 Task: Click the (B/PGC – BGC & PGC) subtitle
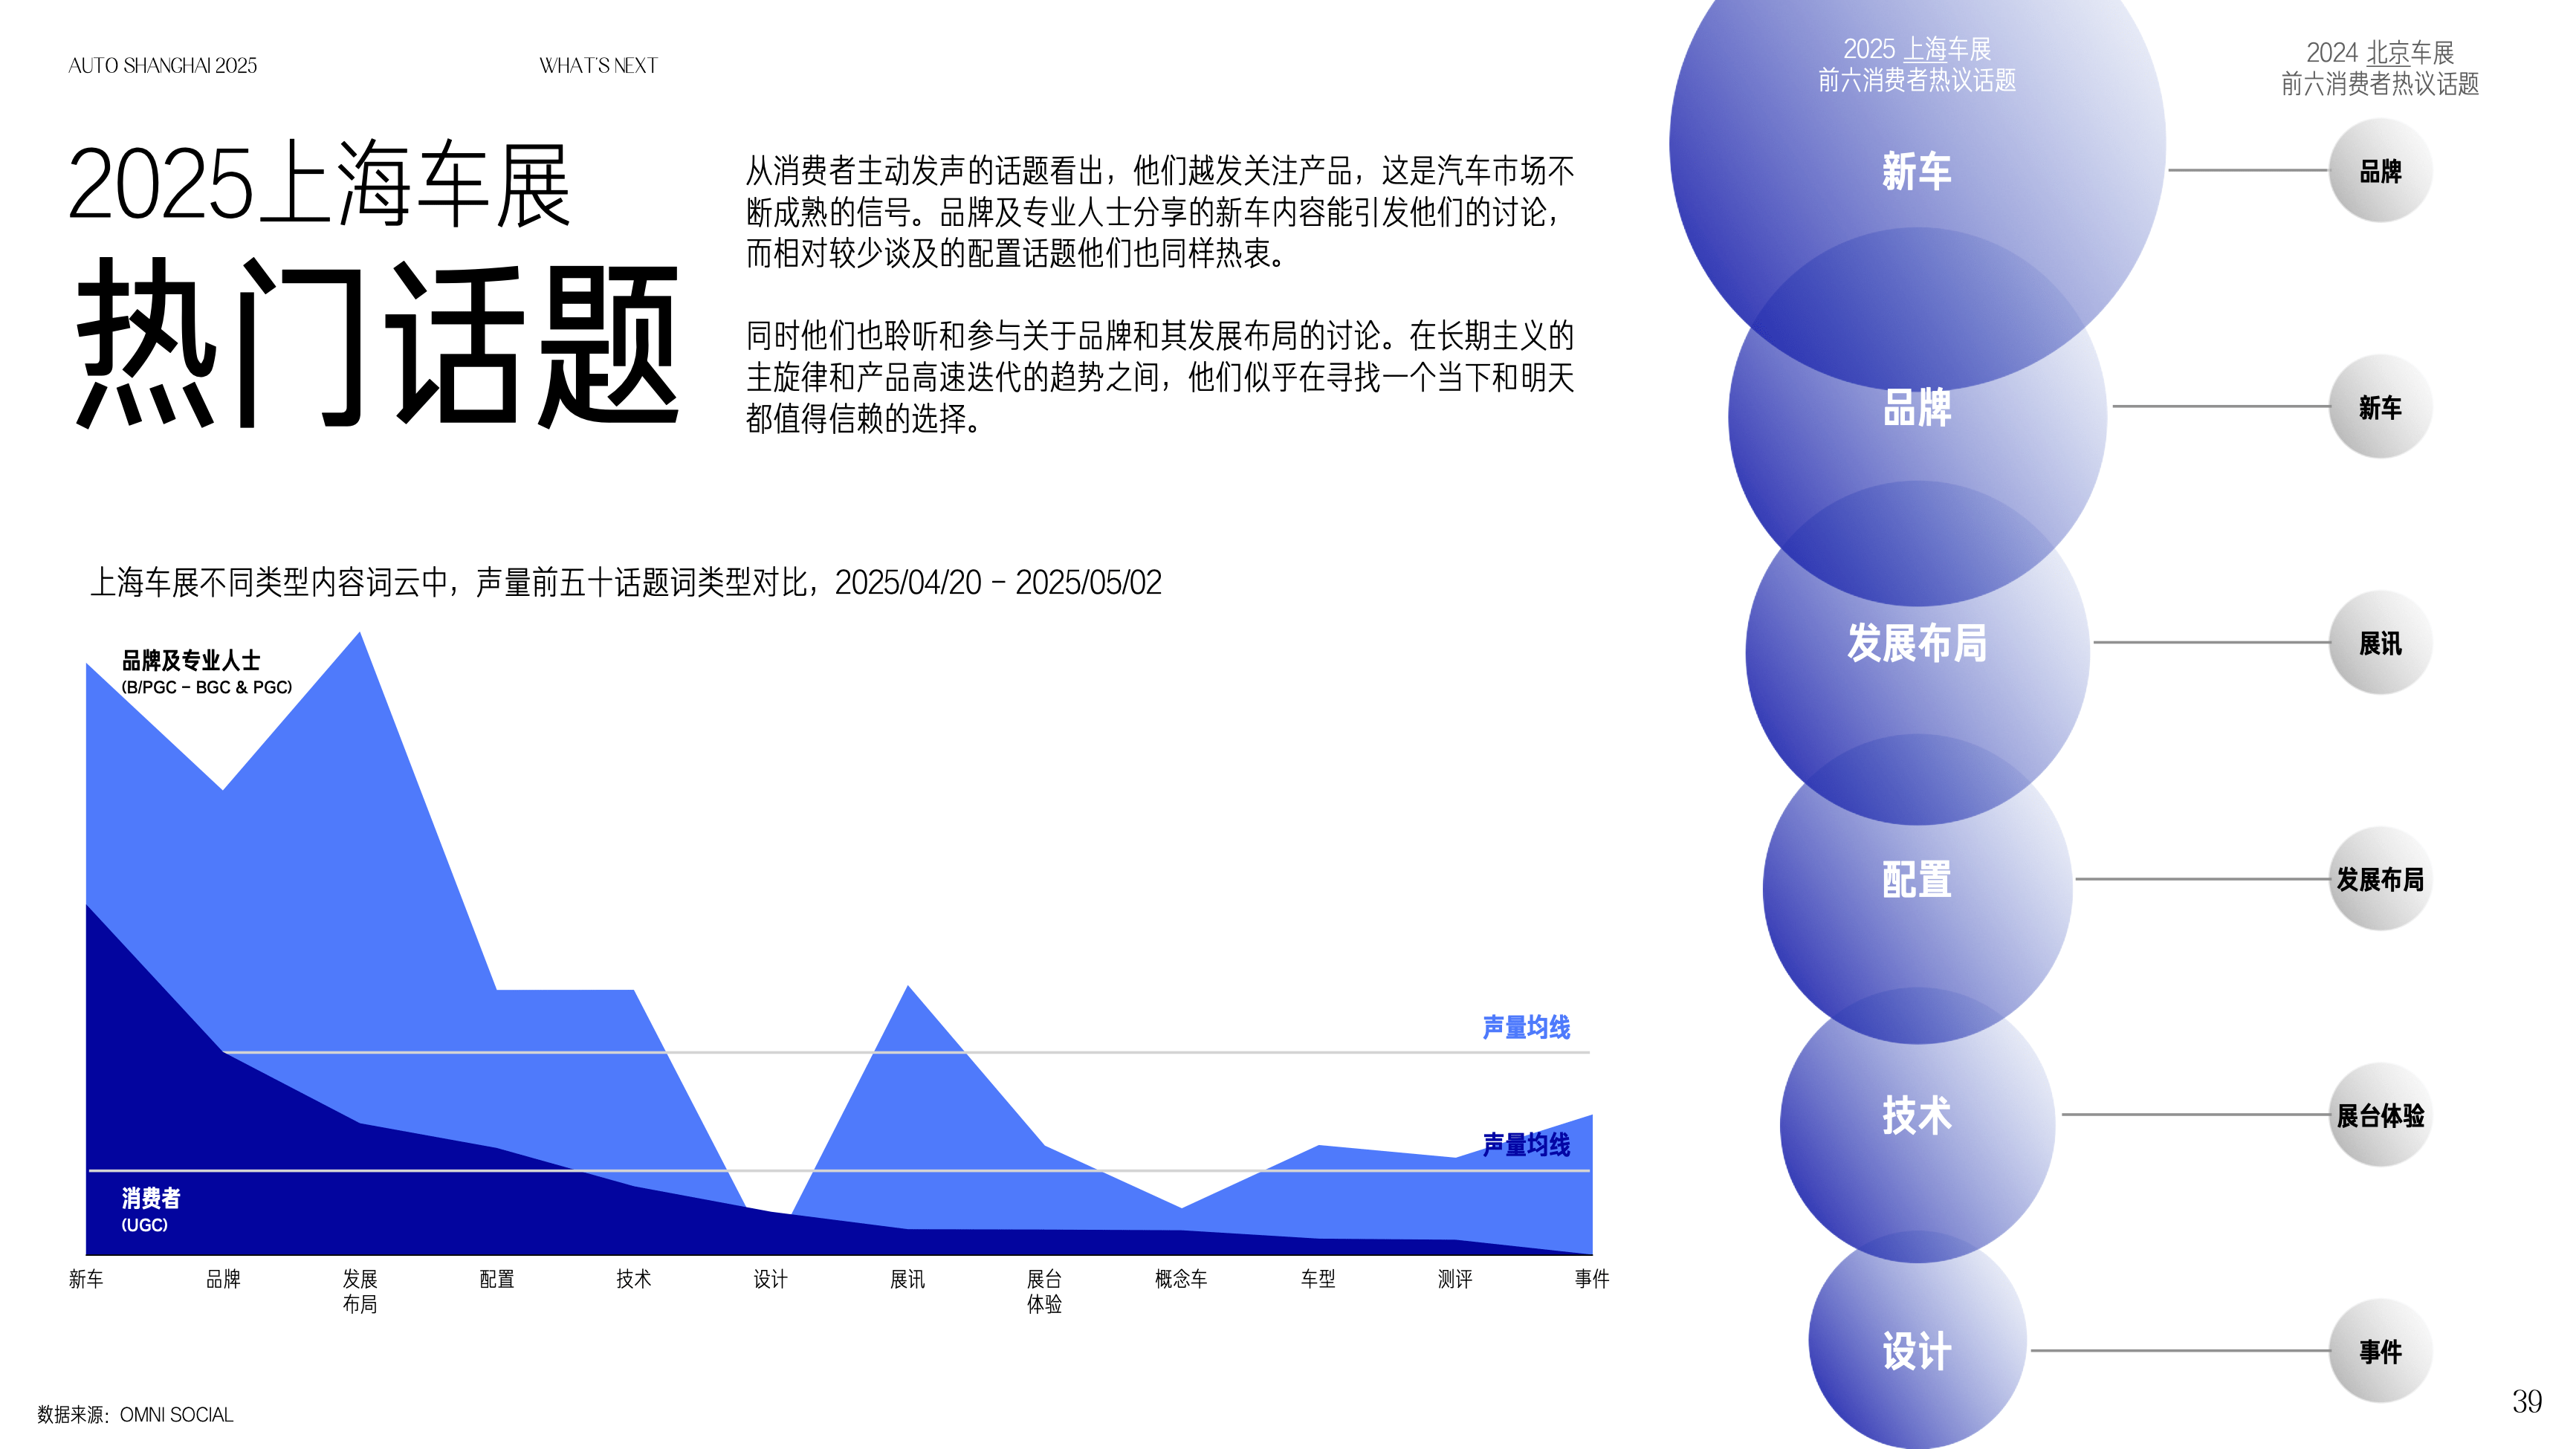point(207,688)
